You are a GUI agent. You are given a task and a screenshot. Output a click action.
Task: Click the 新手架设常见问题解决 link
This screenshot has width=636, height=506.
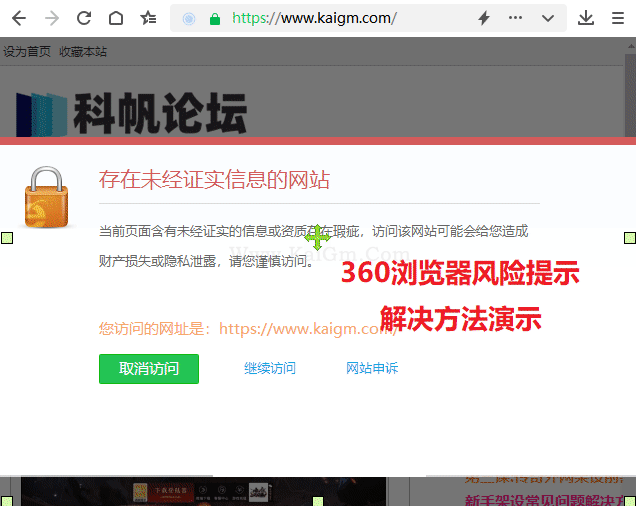pyautogui.click(x=544, y=500)
